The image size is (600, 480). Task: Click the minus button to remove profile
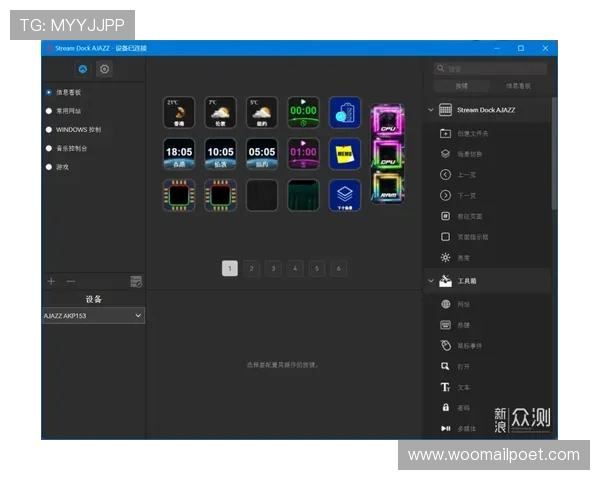click(x=70, y=281)
